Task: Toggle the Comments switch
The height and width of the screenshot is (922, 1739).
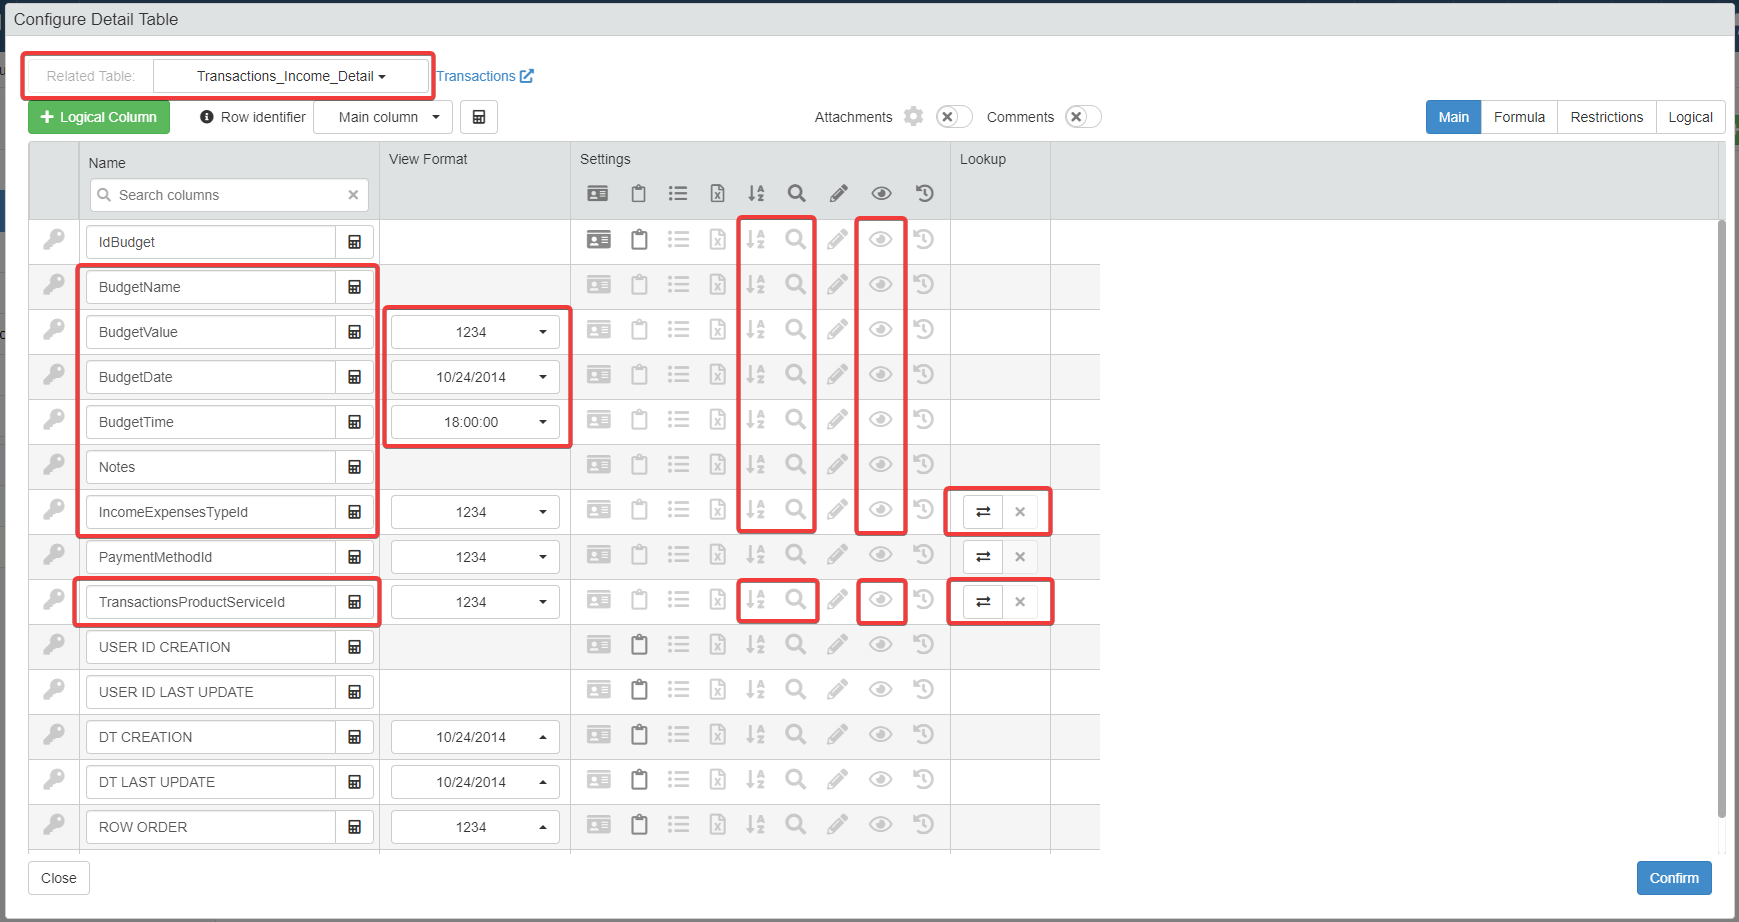Action: (x=1083, y=117)
